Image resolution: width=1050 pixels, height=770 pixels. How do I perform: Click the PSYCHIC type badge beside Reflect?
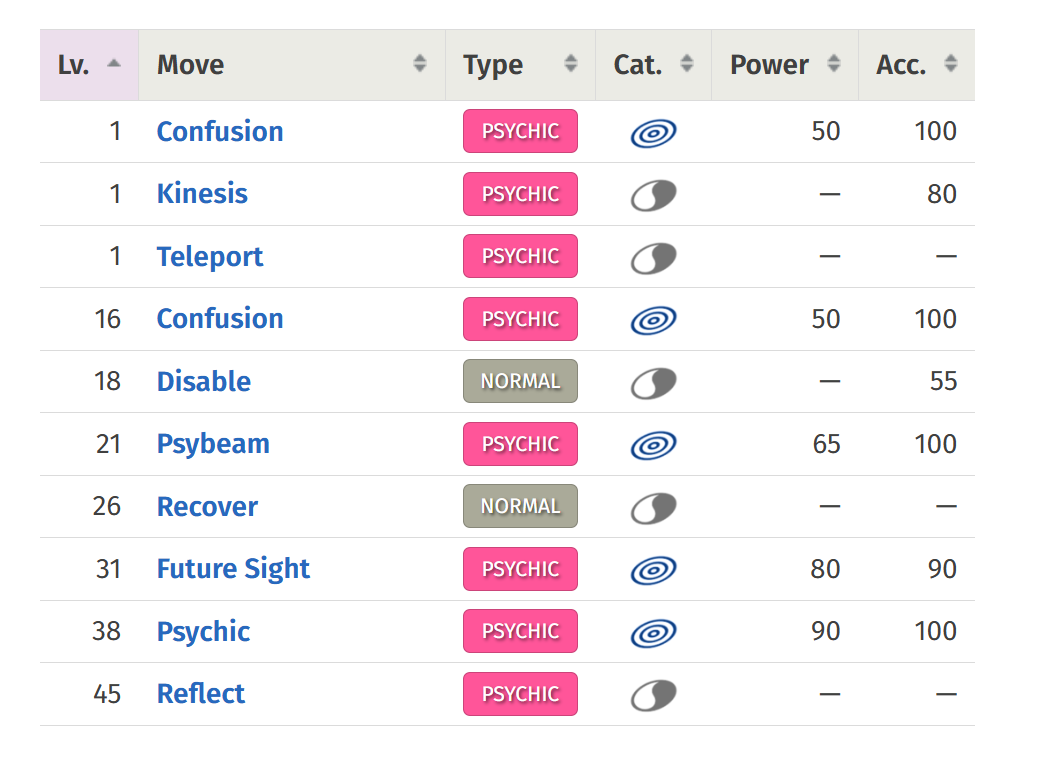[x=520, y=694]
